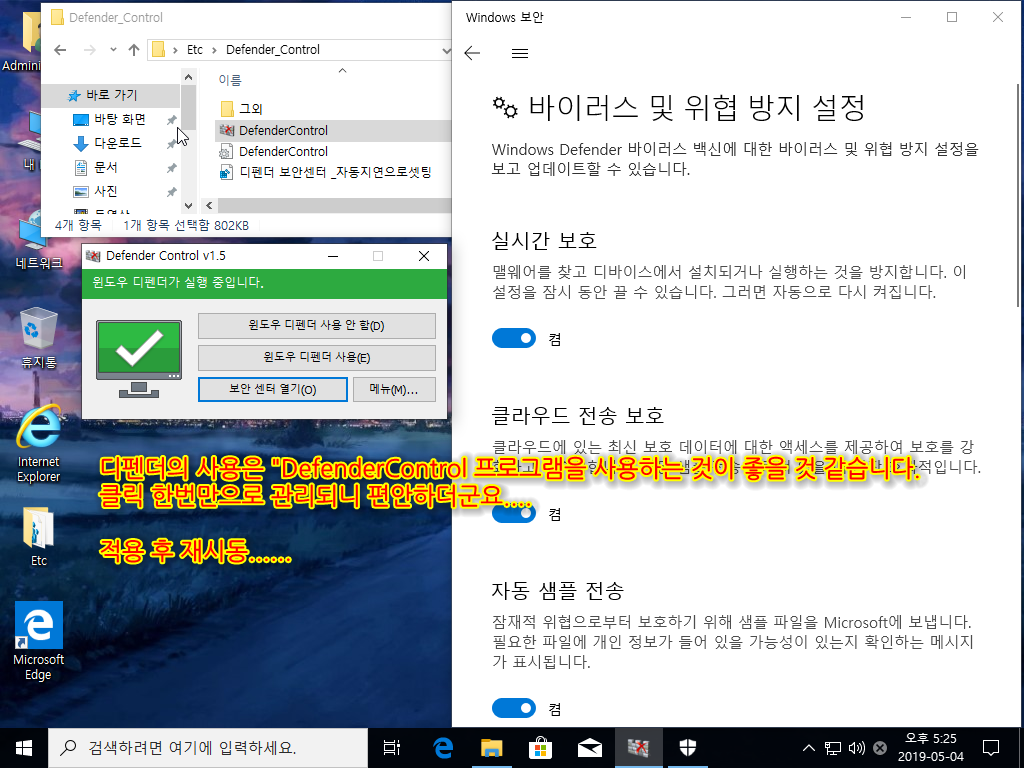
Task: Click the taskbar clock showing 오후 5:25
Action: pos(931,748)
